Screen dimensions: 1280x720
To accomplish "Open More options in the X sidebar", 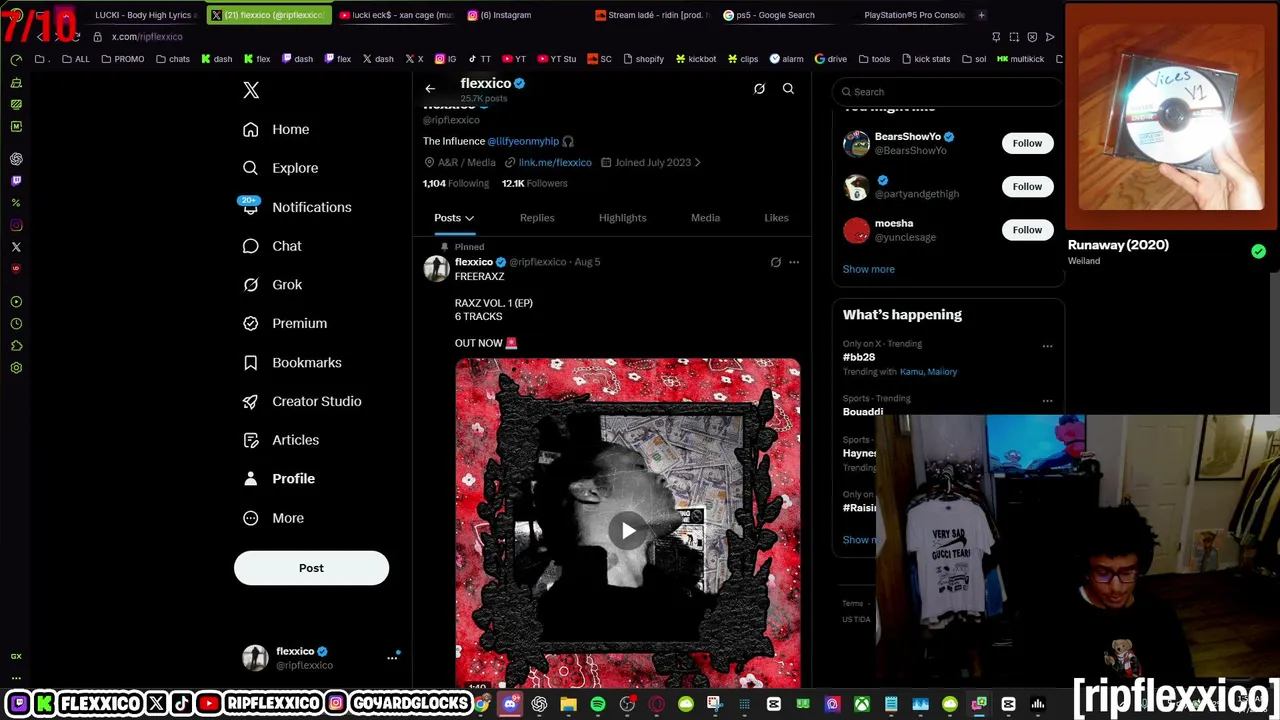I will point(273,518).
